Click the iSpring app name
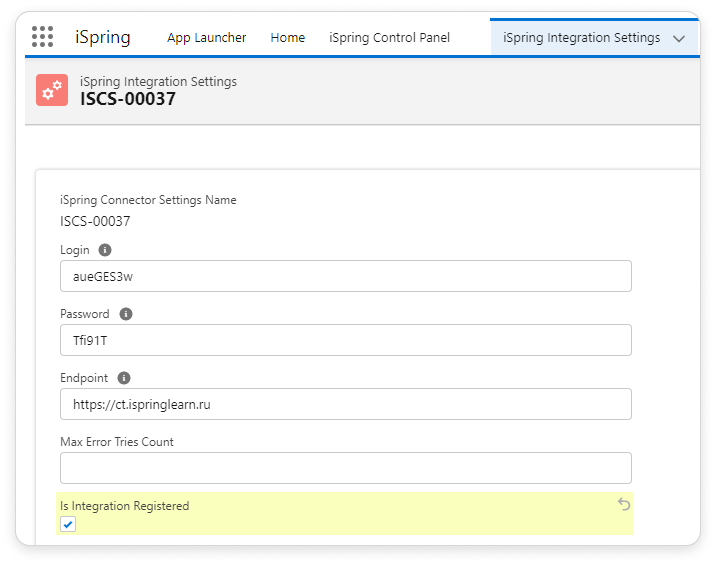The height and width of the screenshot is (565, 716). [x=102, y=38]
